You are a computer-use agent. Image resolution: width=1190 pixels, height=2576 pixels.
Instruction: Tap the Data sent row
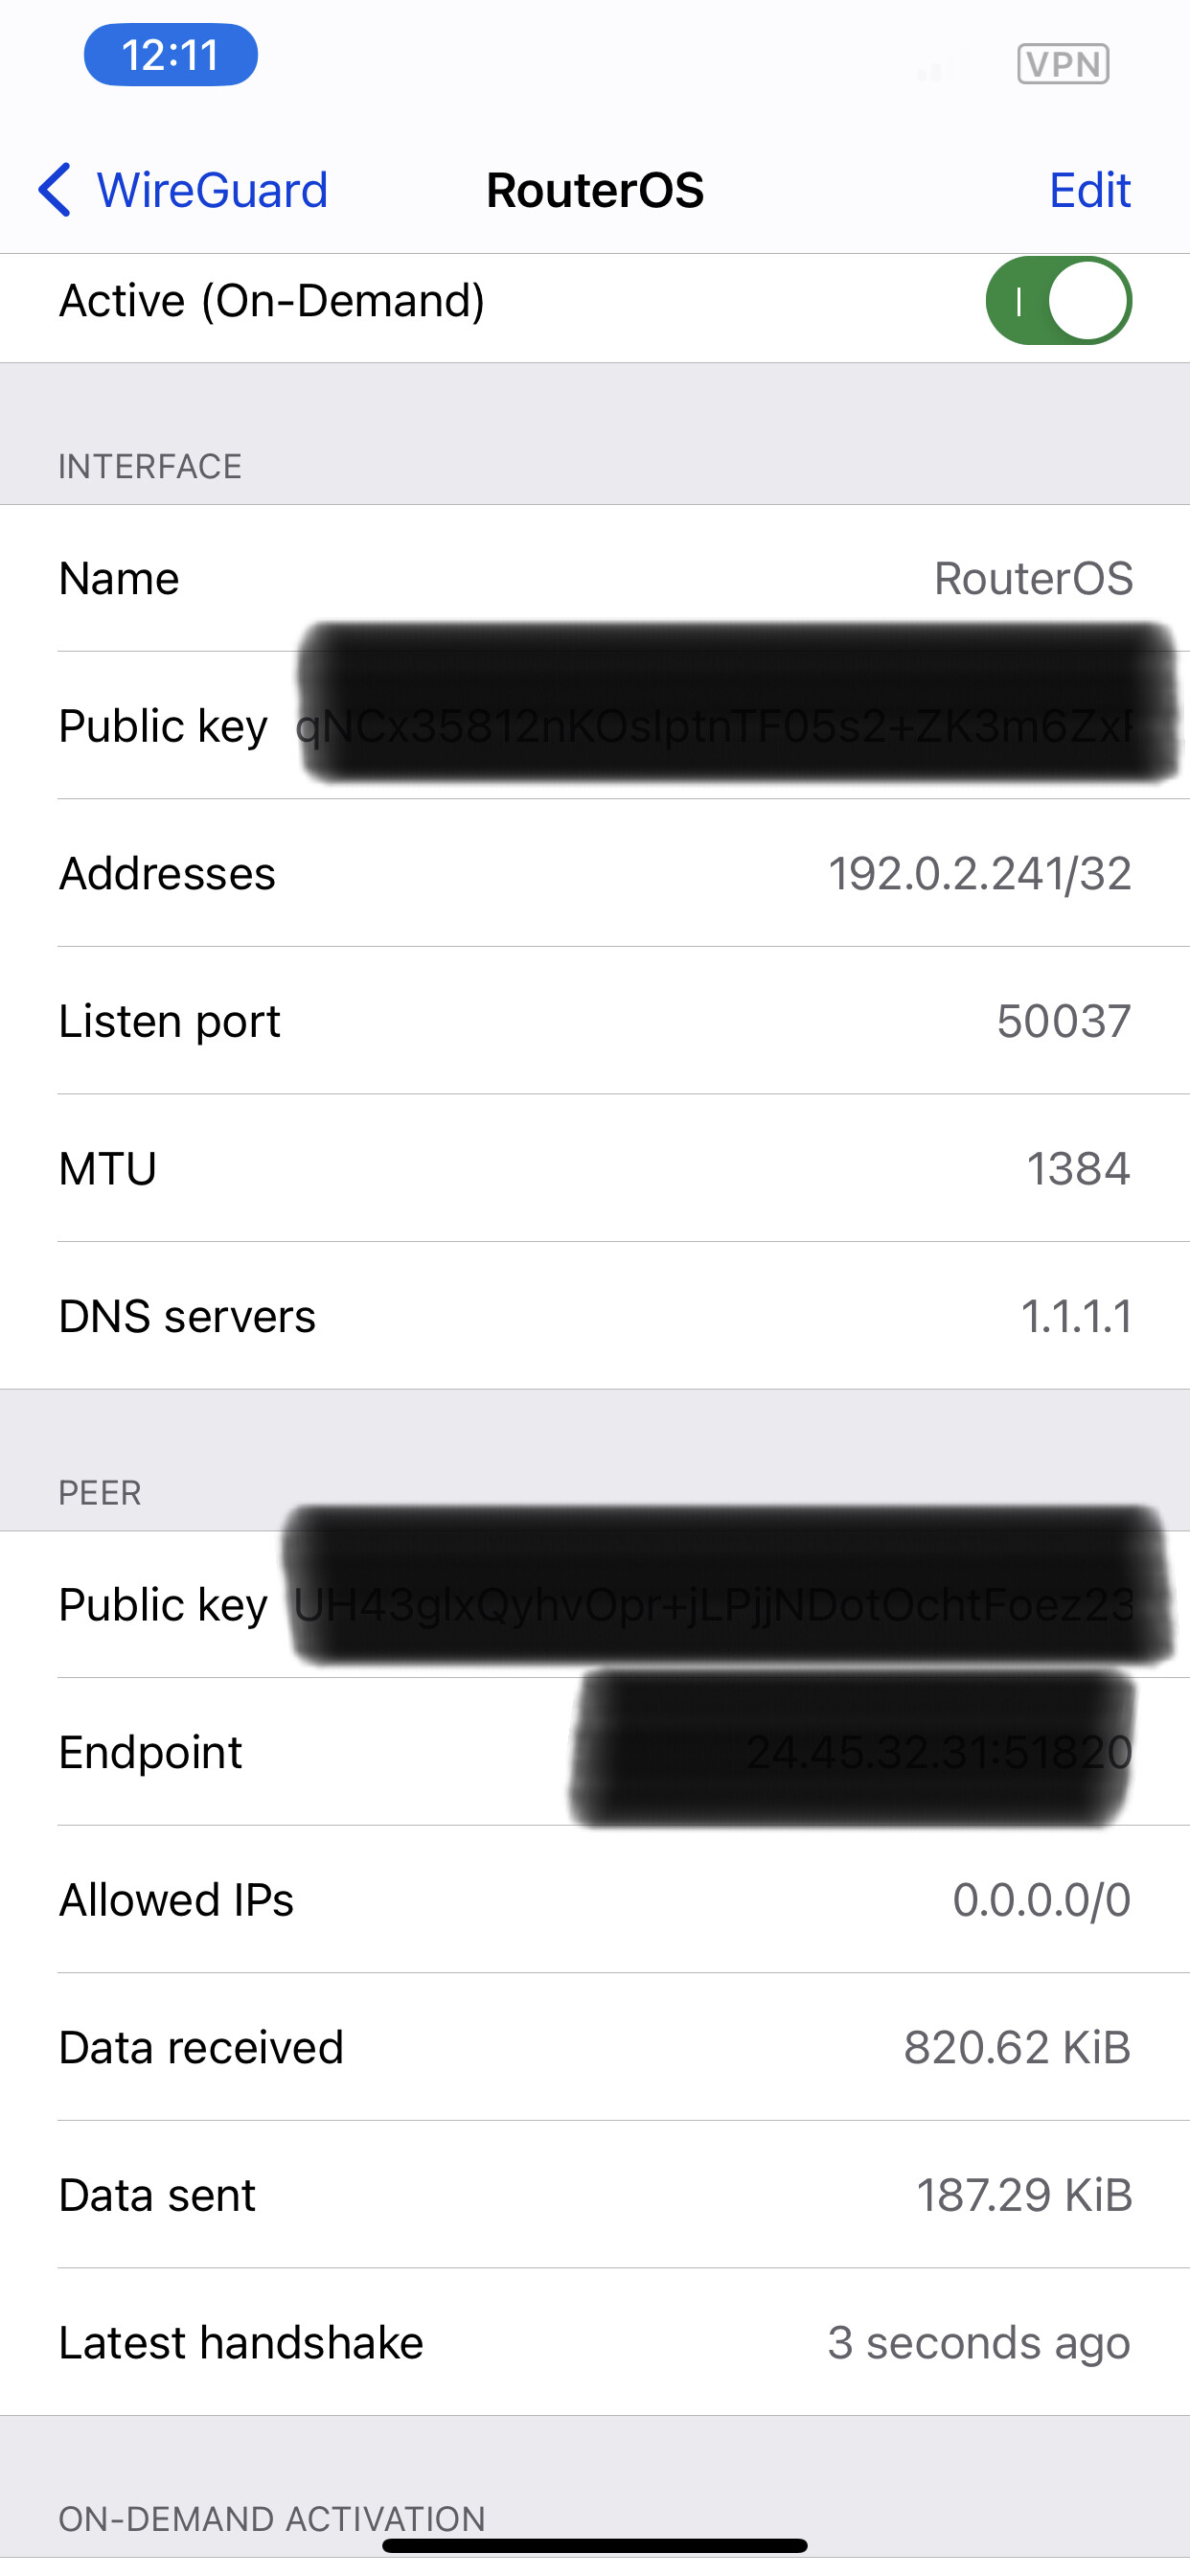coord(595,2195)
